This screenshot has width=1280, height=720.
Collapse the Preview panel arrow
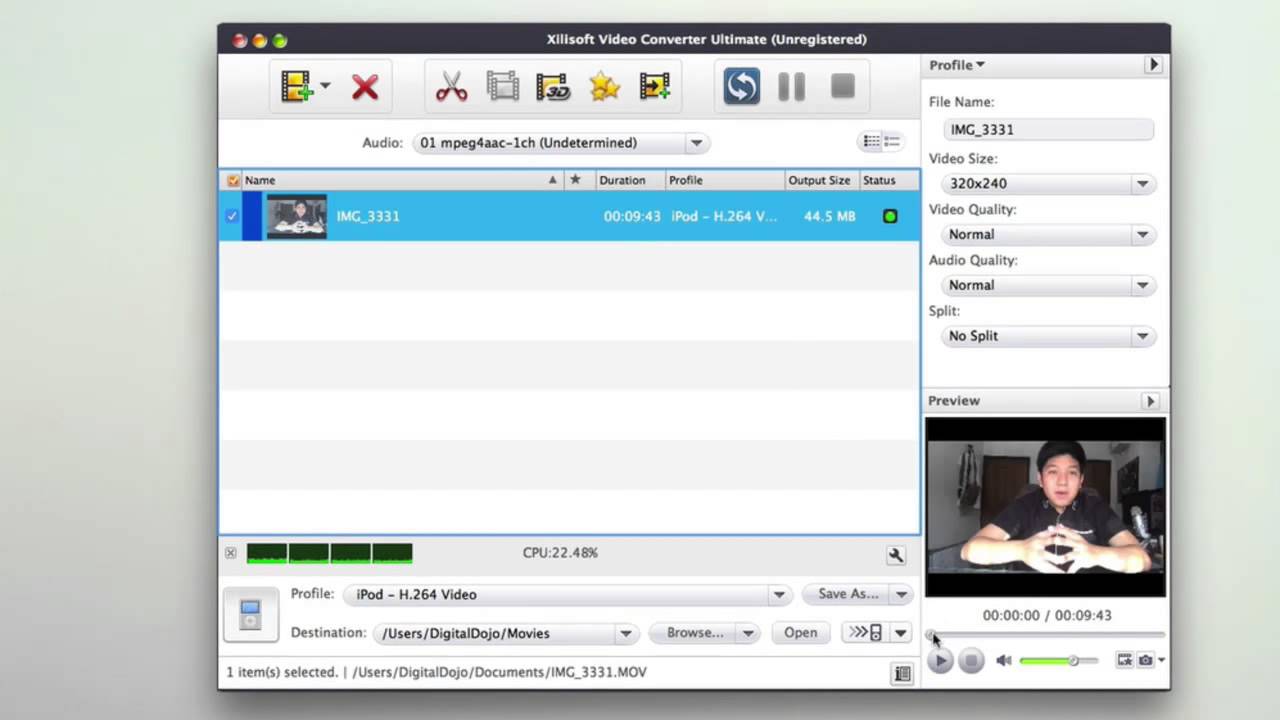coord(1150,401)
